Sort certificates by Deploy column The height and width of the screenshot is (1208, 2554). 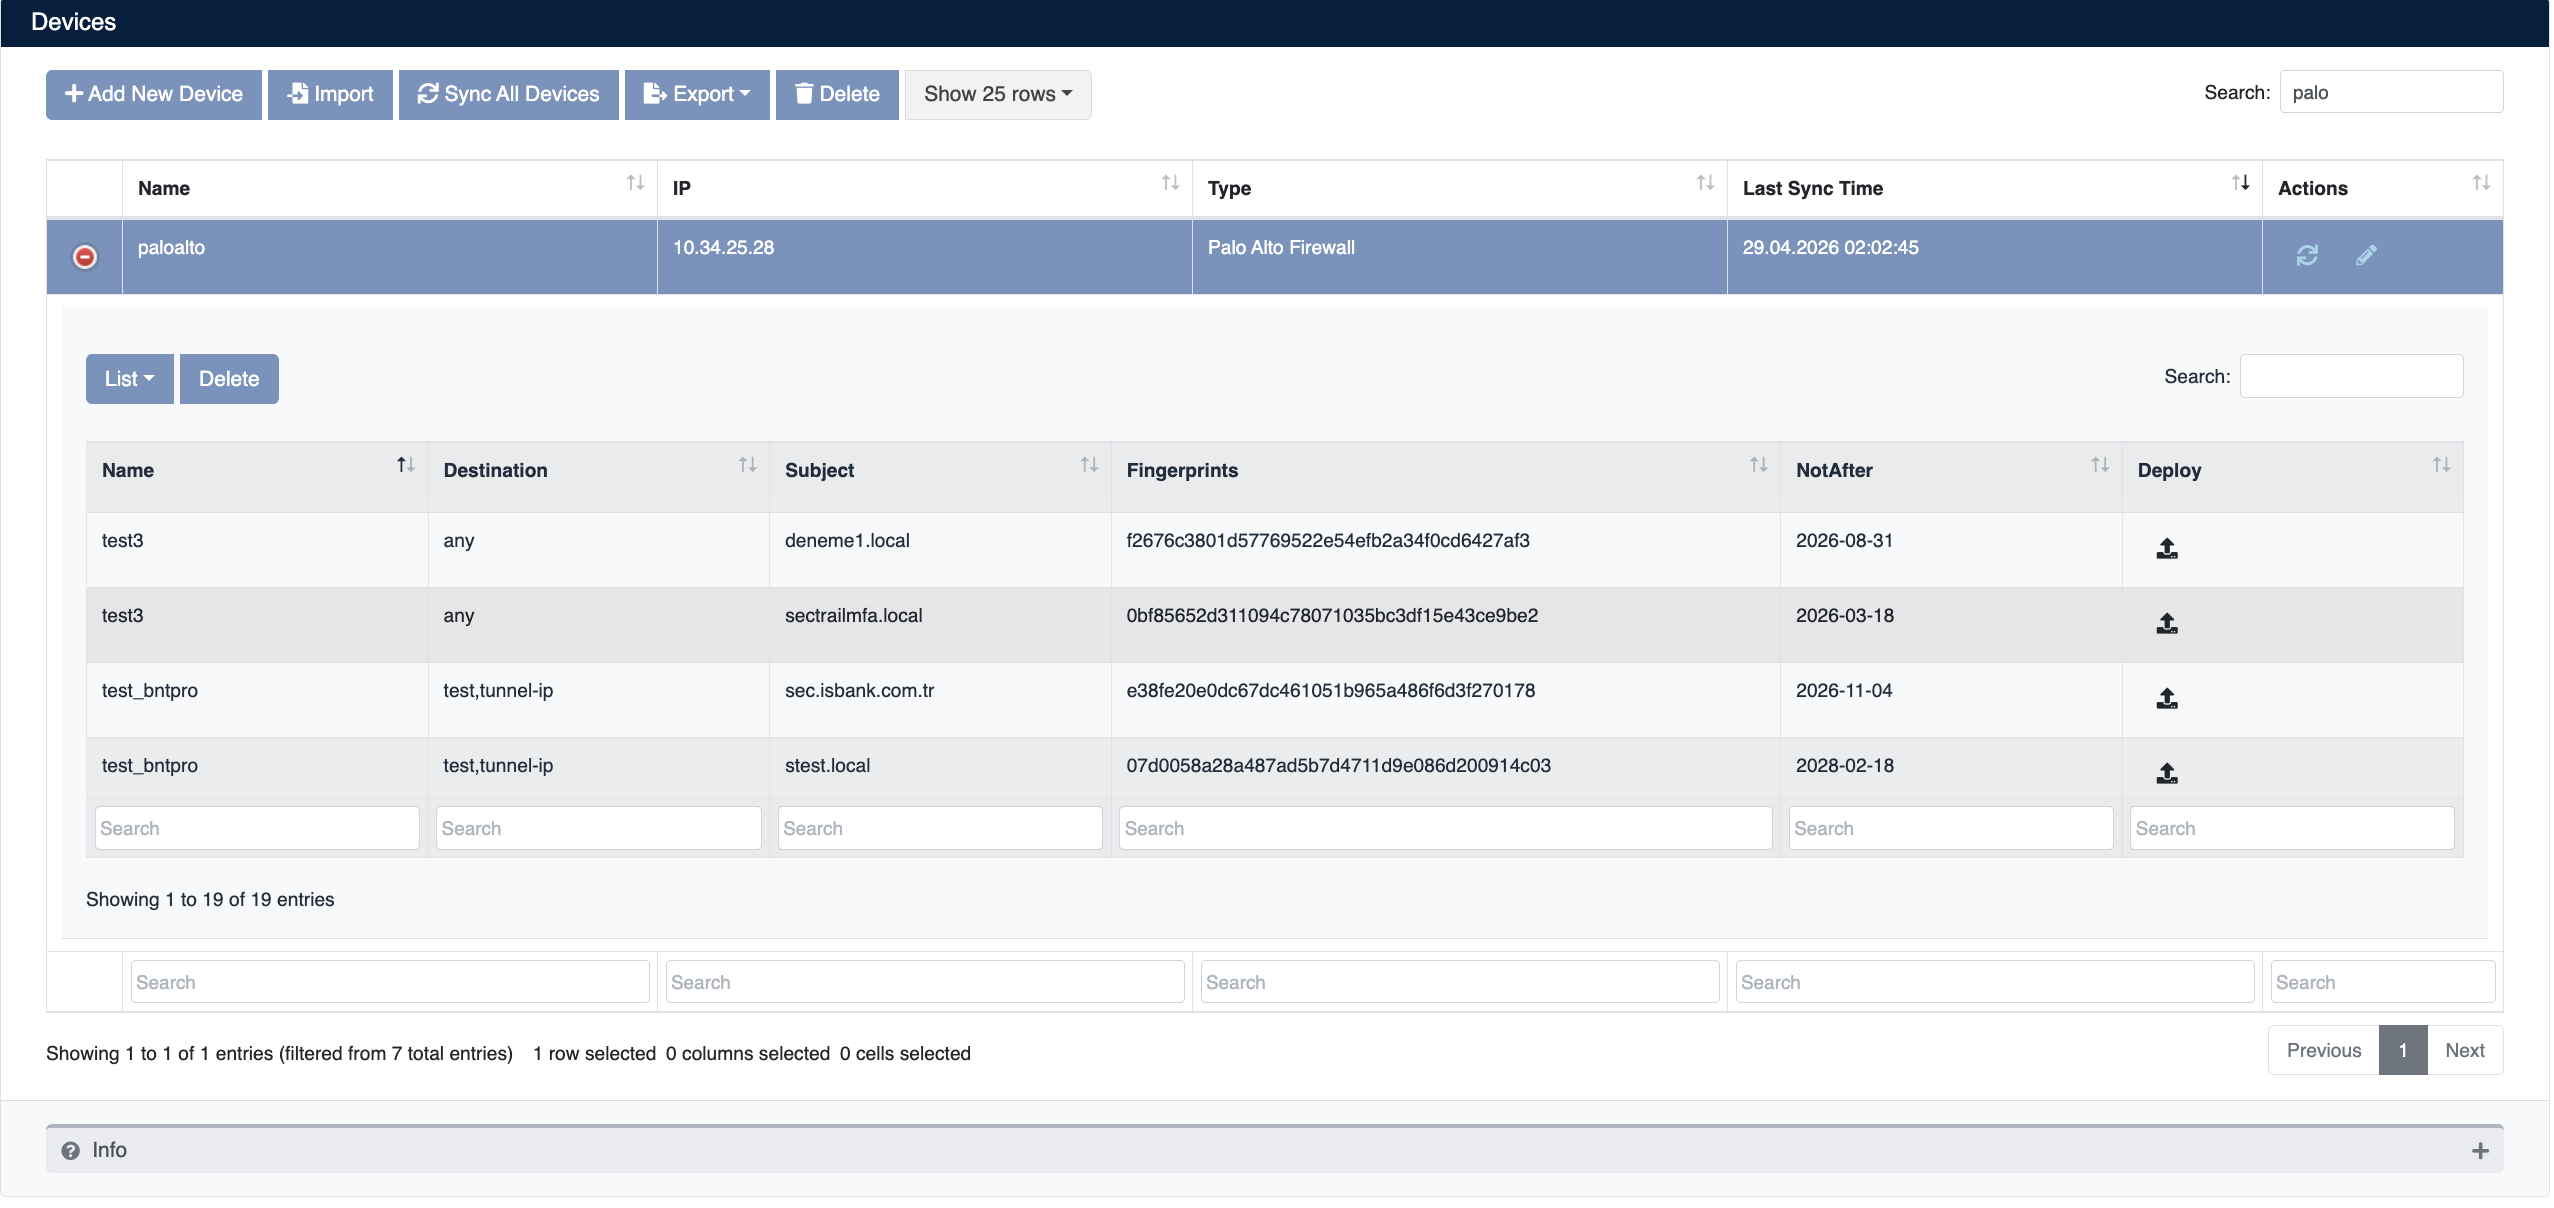(2441, 465)
